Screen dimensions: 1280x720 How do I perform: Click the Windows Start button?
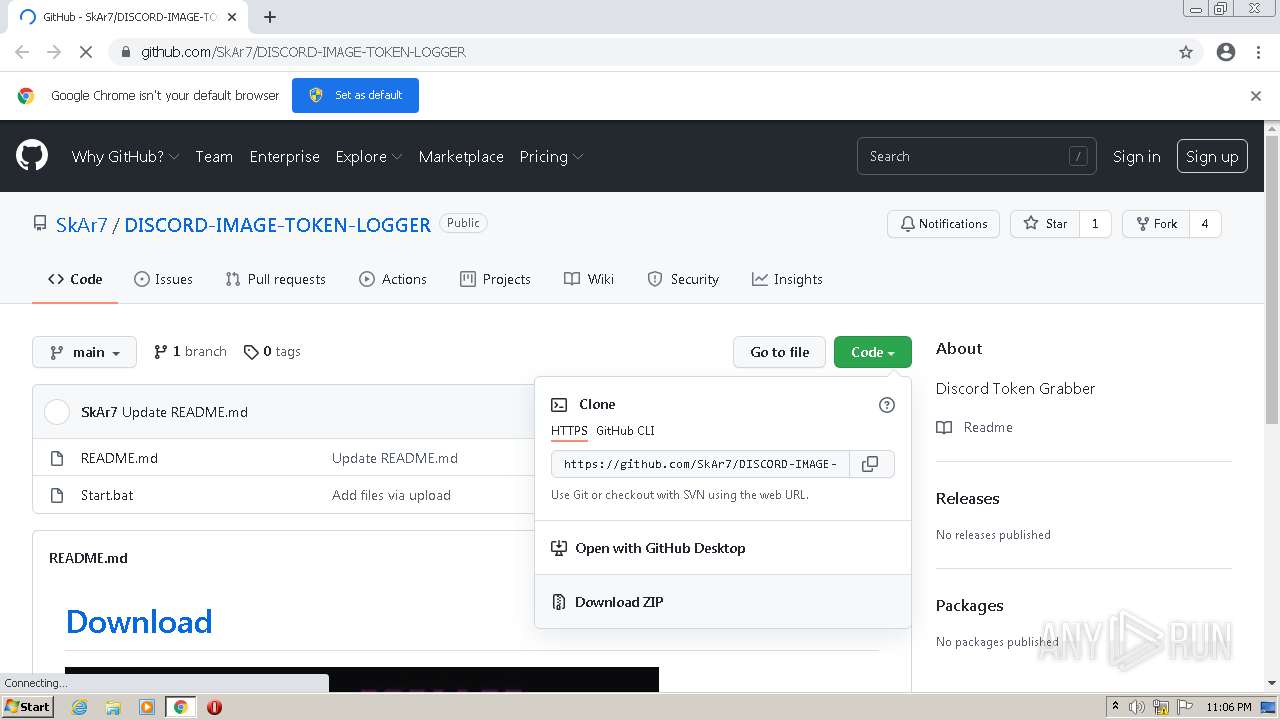(x=27, y=707)
